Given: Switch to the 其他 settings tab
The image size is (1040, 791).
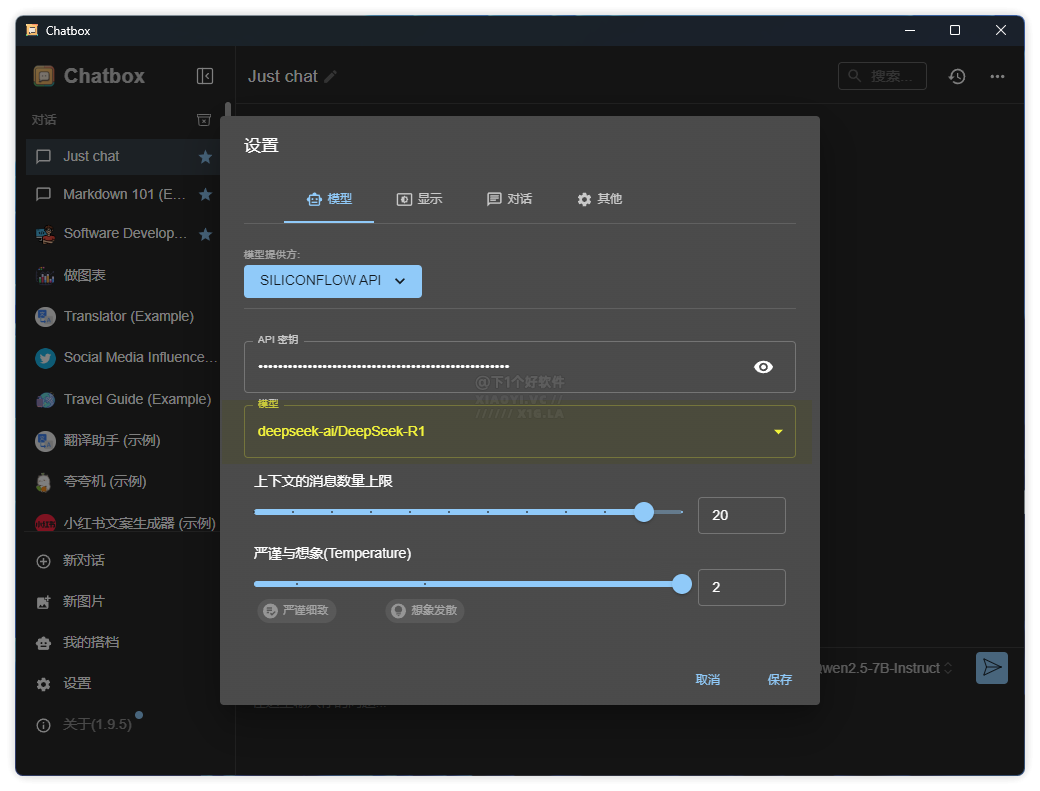Looking at the screenshot, I should tap(599, 199).
